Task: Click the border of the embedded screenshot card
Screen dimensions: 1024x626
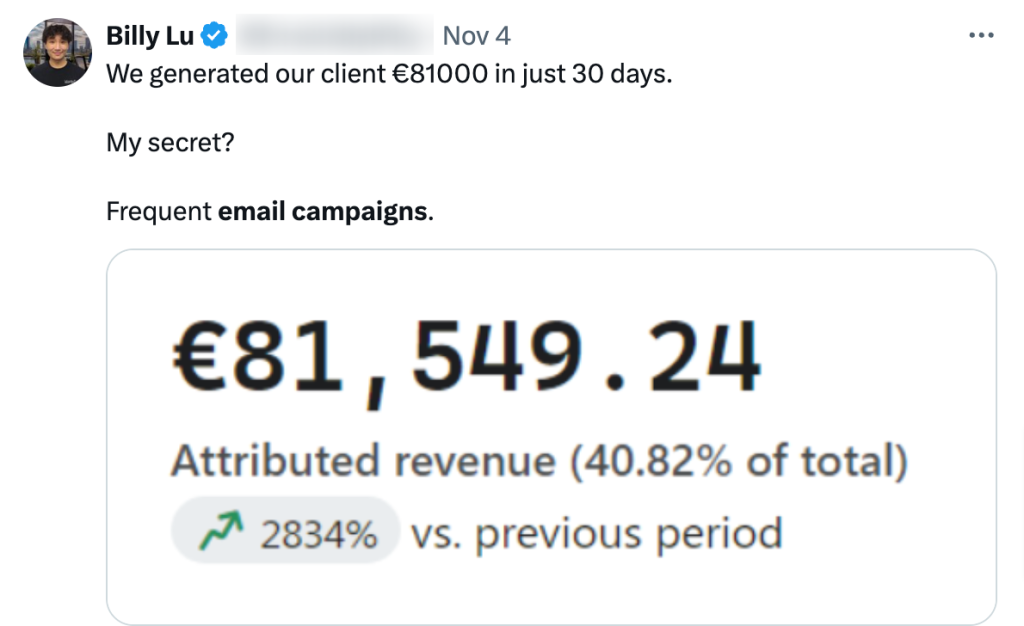Action: click(x=108, y=430)
